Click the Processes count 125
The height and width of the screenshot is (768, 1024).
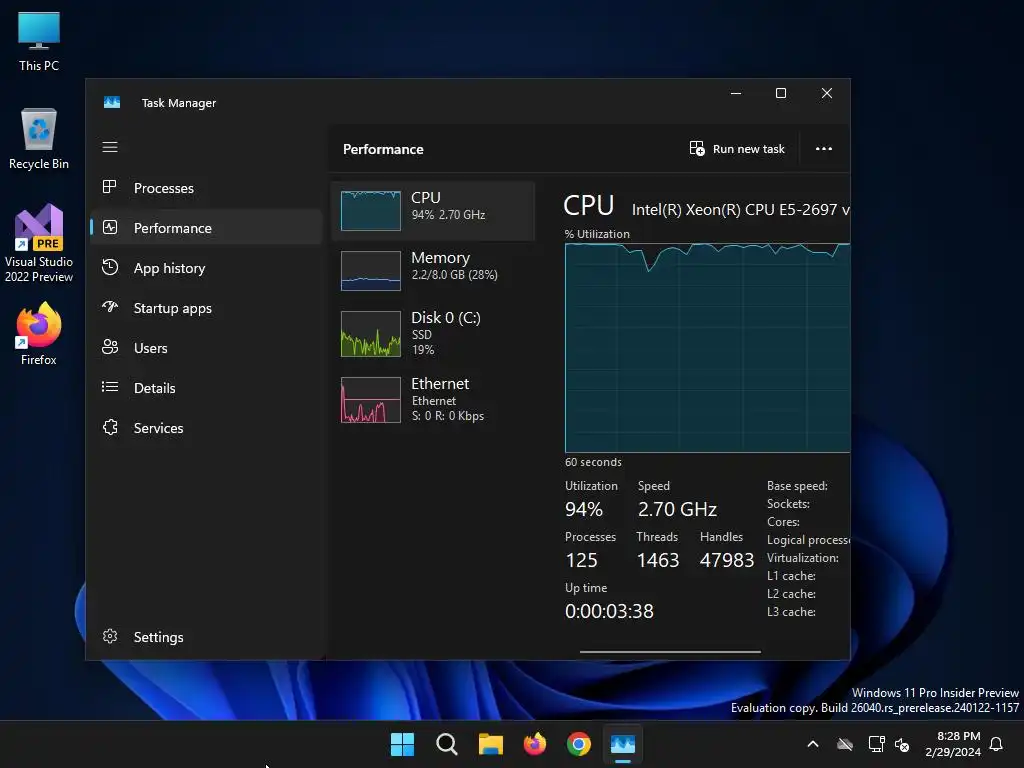(x=581, y=560)
